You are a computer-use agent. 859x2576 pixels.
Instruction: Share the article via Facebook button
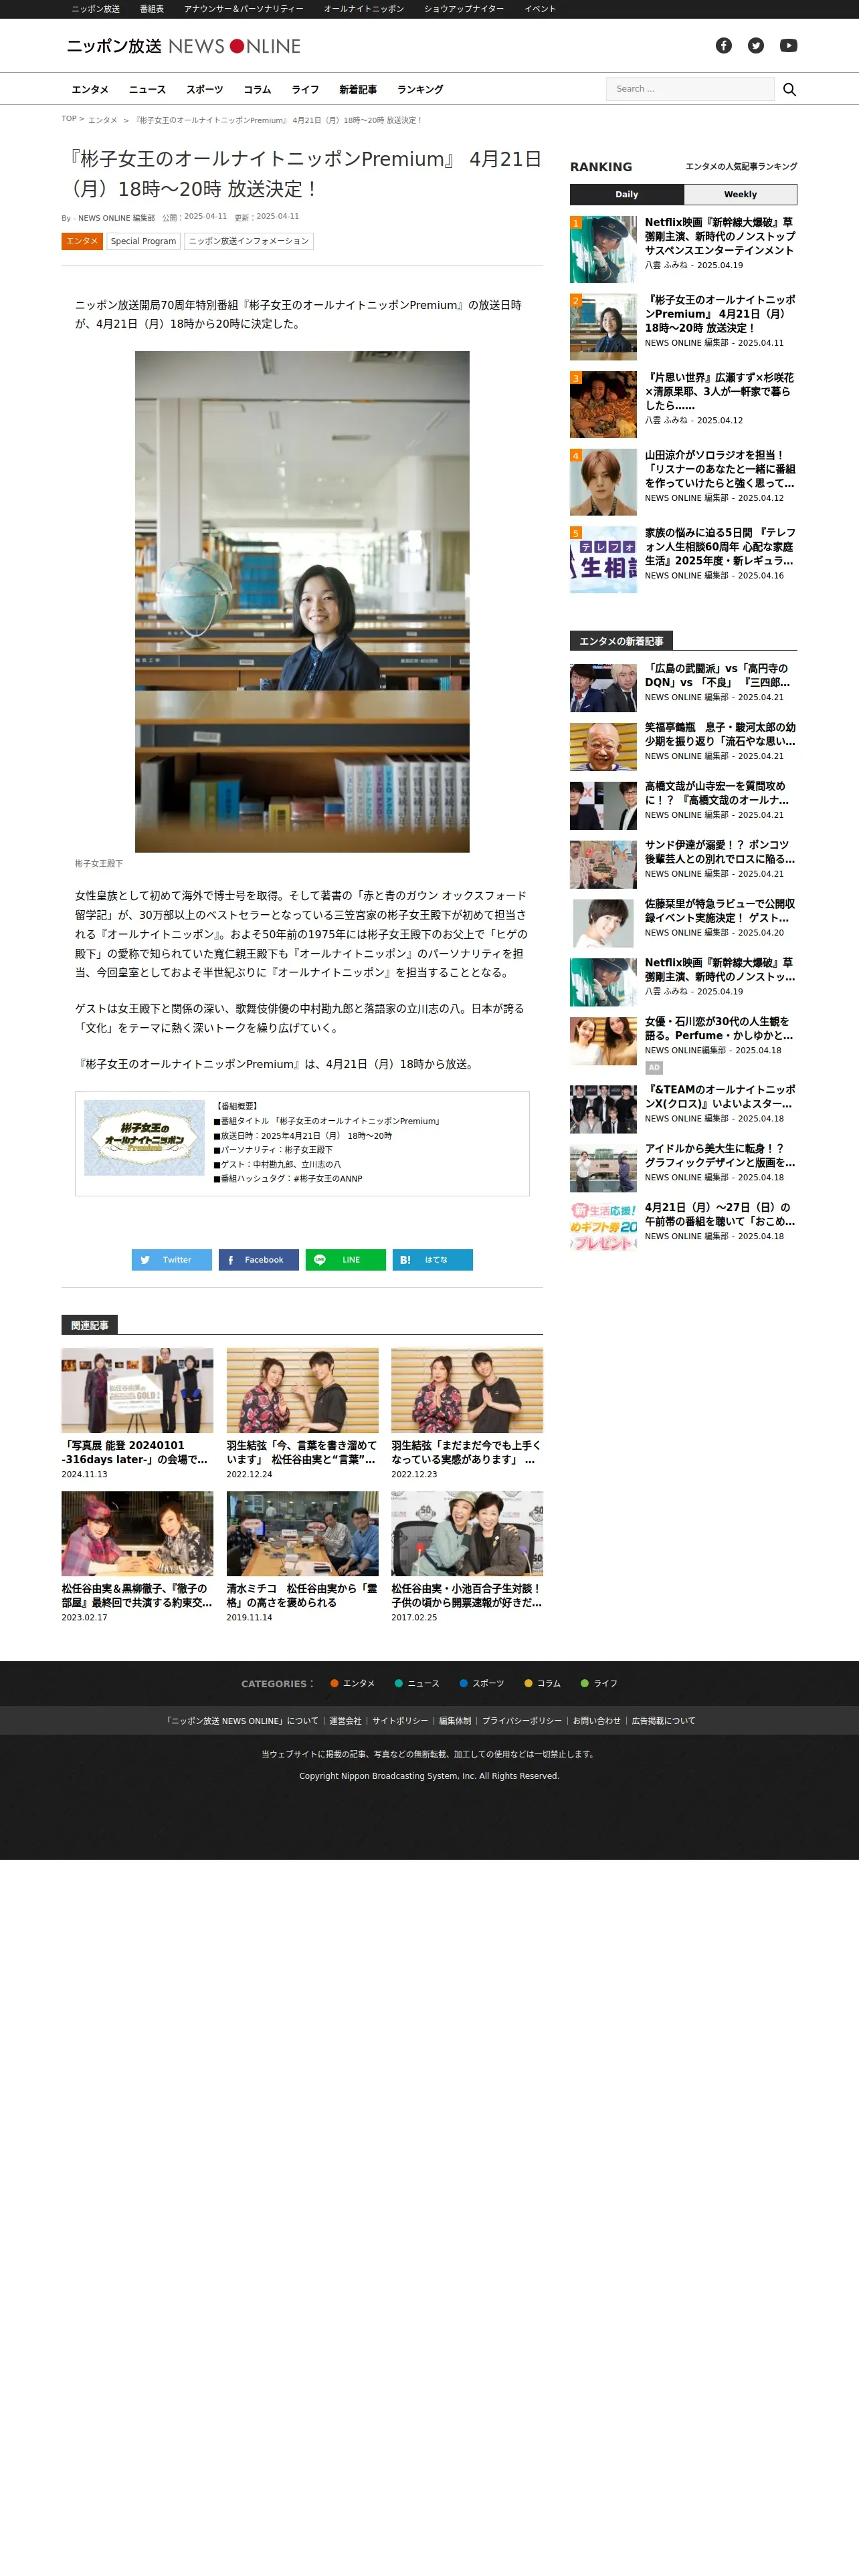click(x=258, y=1259)
